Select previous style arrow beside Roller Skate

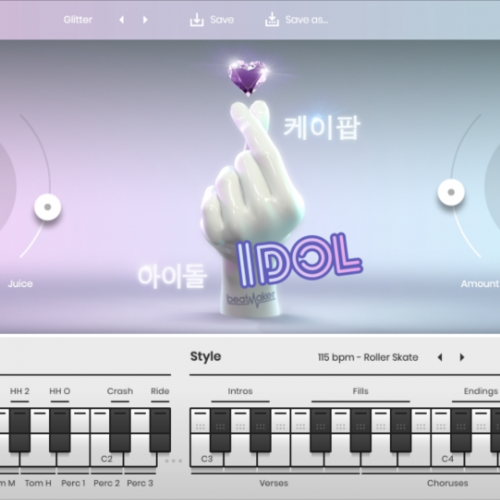click(440, 357)
